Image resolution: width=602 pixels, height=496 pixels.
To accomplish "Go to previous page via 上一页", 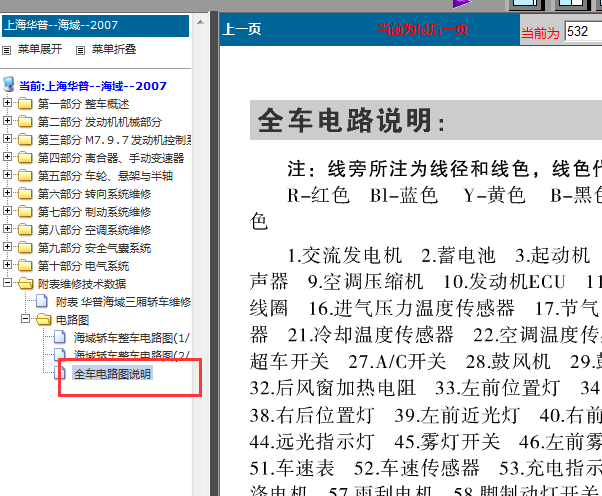I will pos(242,29).
